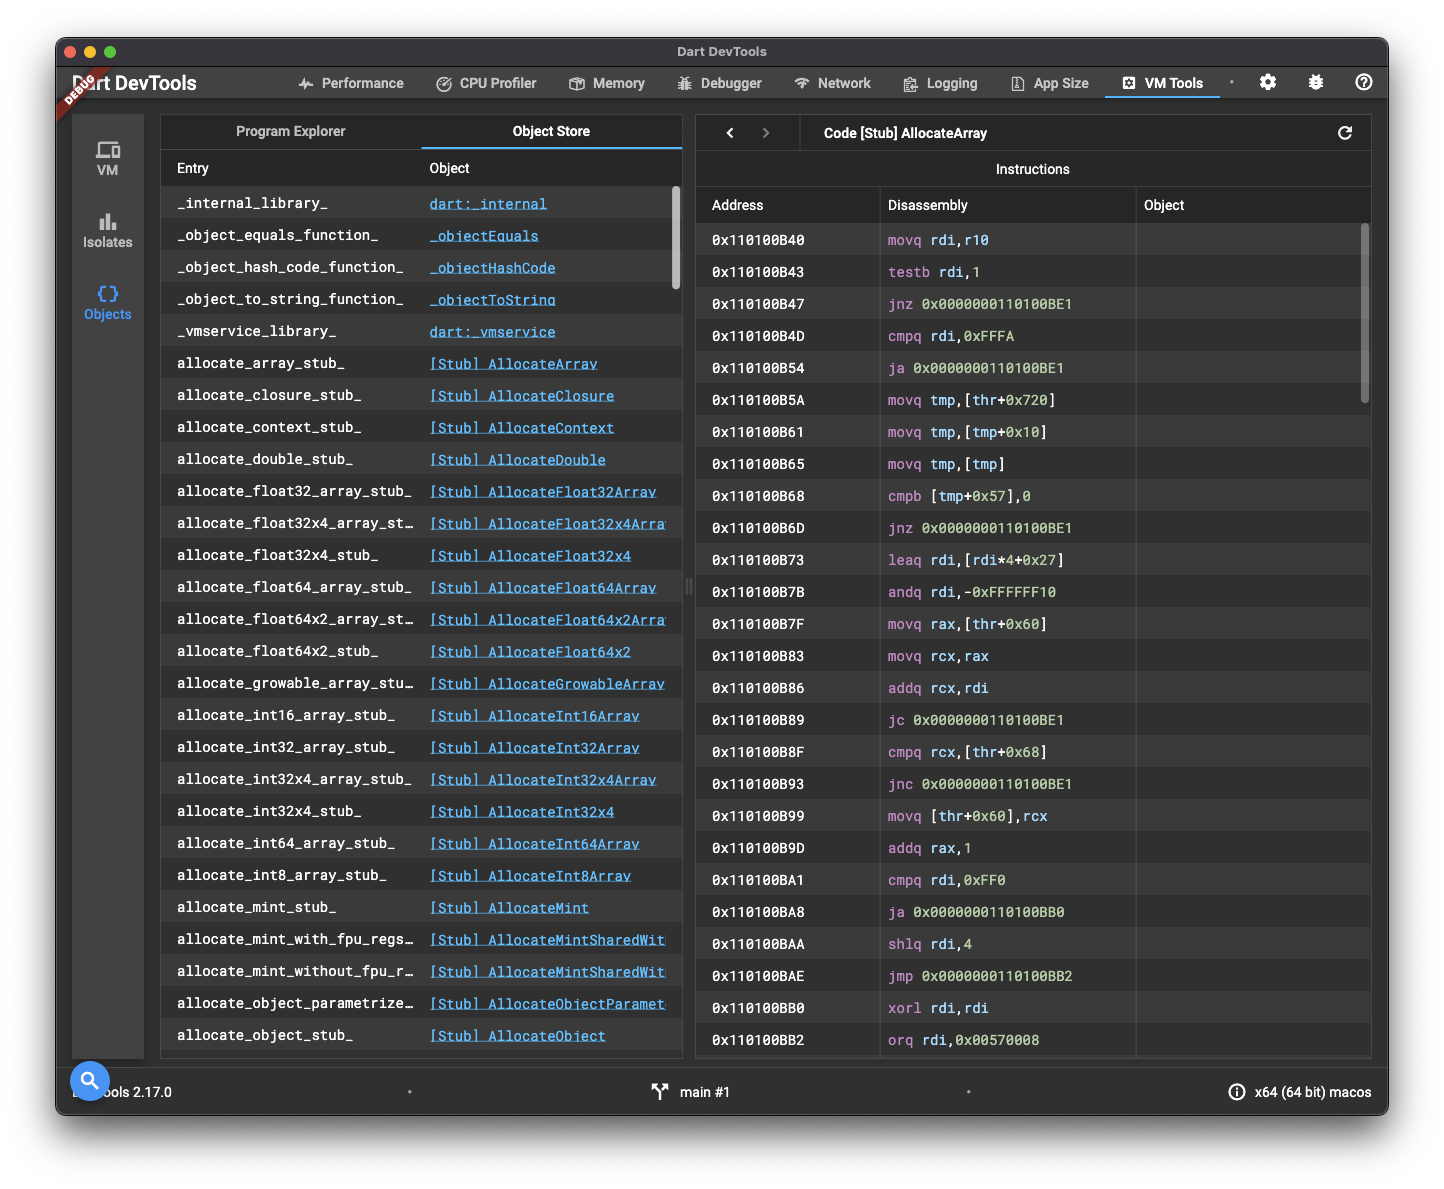The width and height of the screenshot is (1444, 1189).
Task: Open the bug report icon
Action: click(x=1315, y=83)
